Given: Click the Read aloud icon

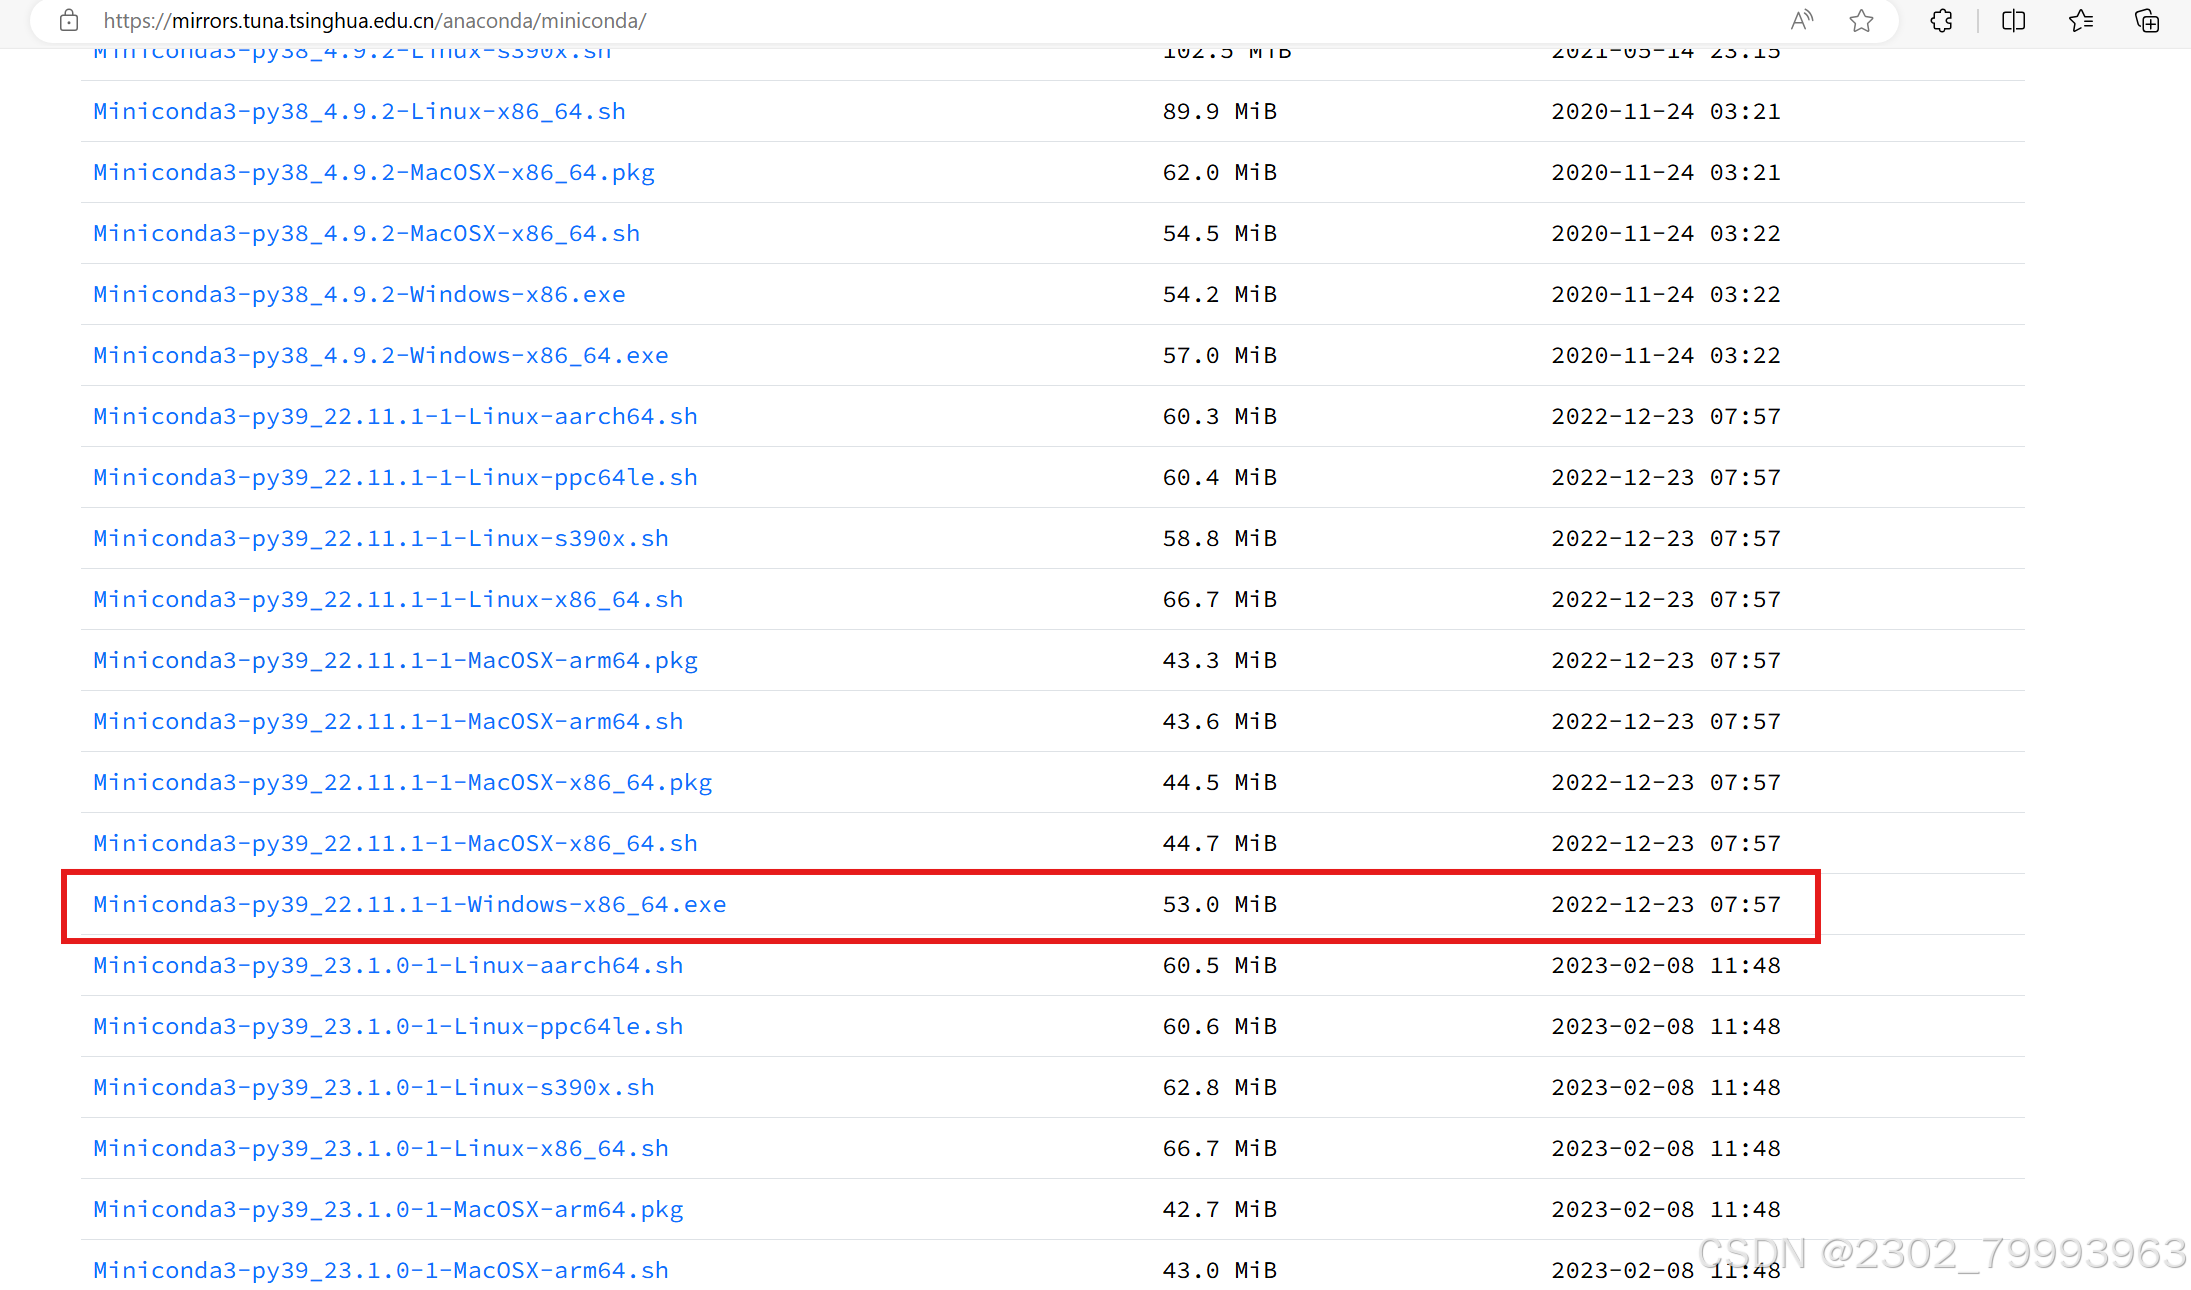Looking at the screenshot, I should (1801, 20).
